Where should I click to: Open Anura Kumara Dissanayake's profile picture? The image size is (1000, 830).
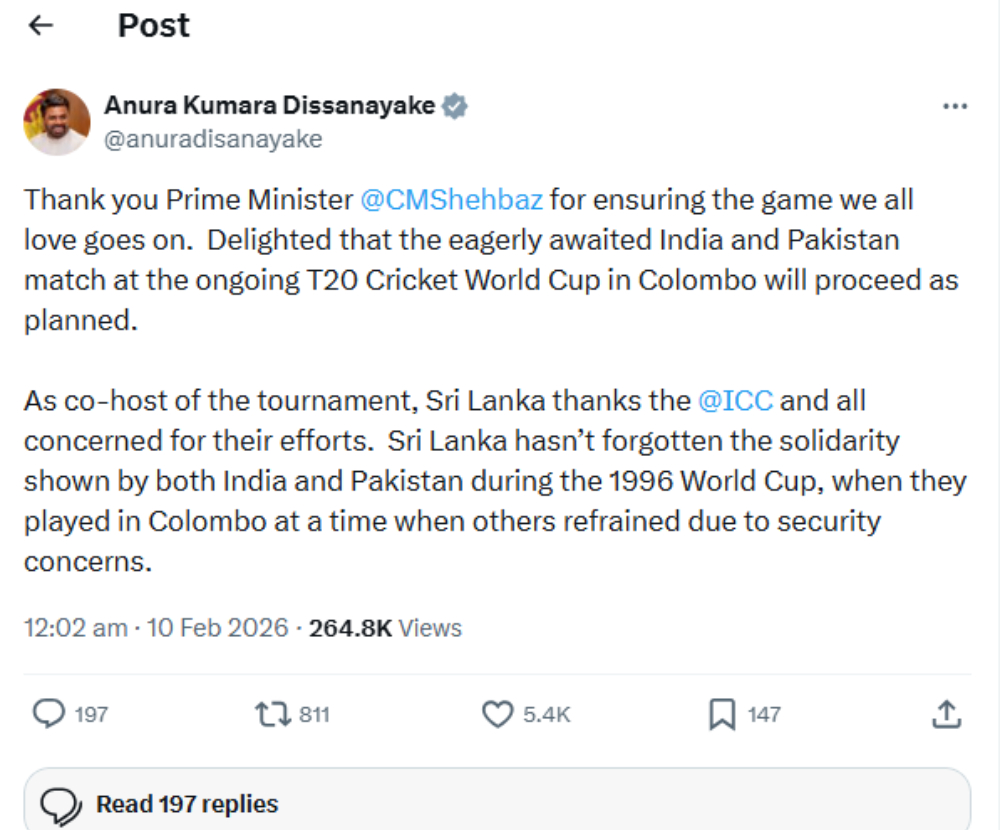57,122
